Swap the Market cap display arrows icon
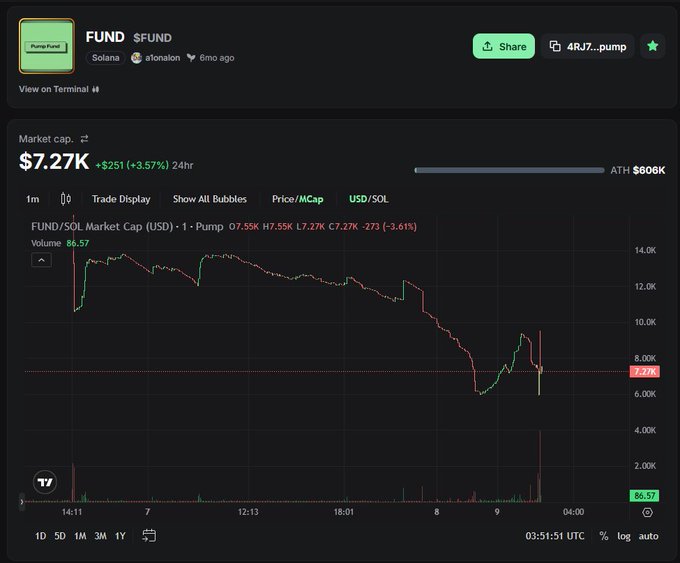680x563 pixels. pyautogui.click(x=84, y=139)
